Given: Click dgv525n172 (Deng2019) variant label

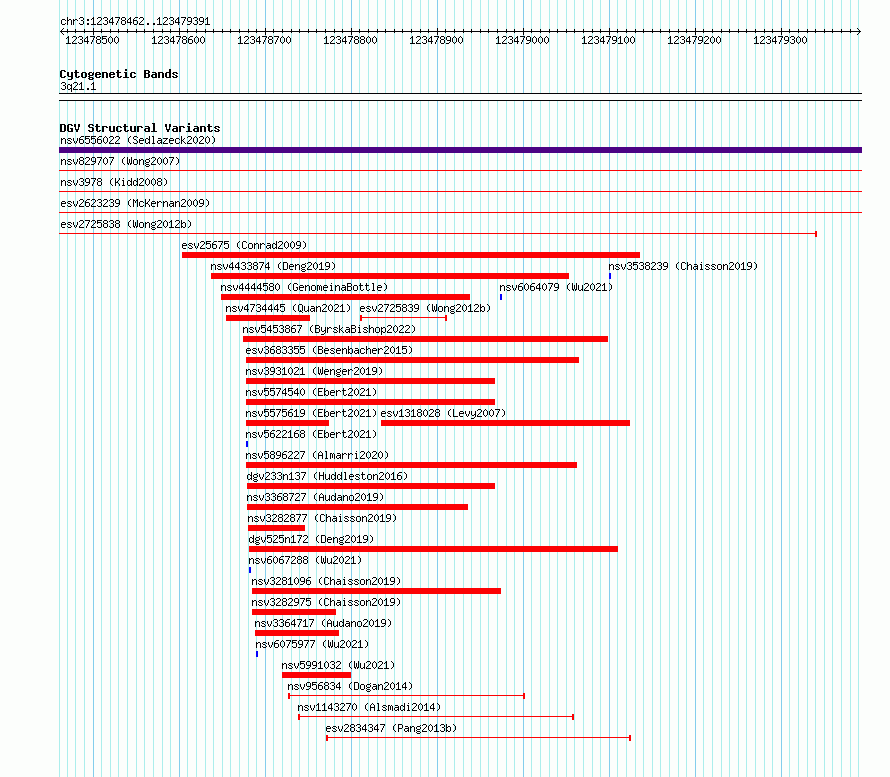Looking at the screenshot, I should (x=312, y=539).
